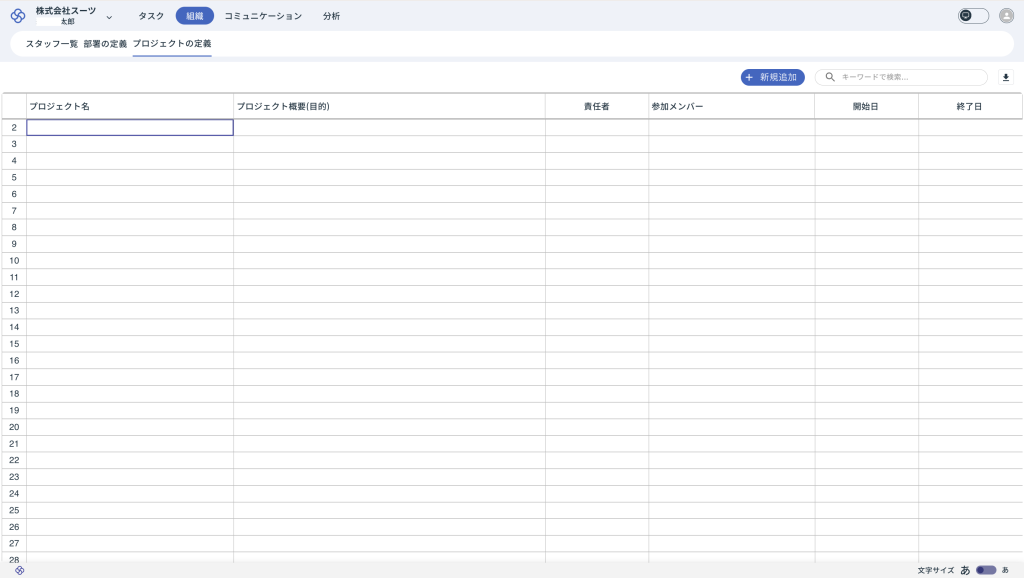Screen dimensions: 1024x578
Task: Click the large あ text size icon
Action: click(965, 570)
